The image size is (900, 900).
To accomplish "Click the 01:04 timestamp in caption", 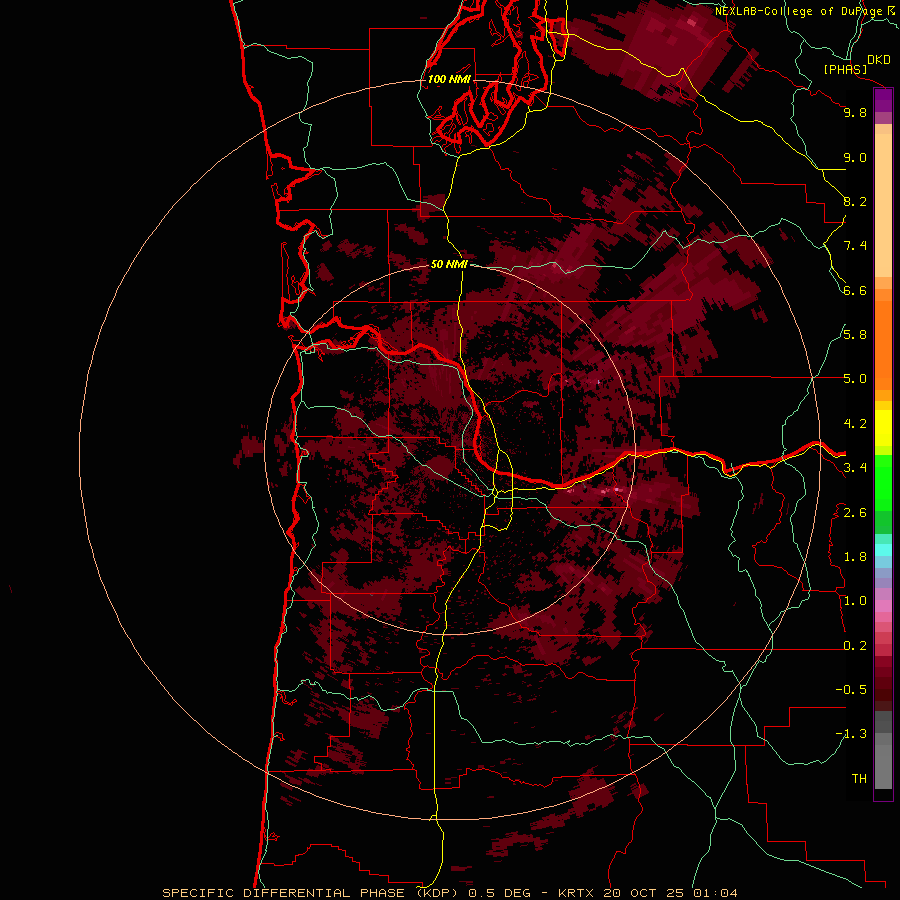I will pos(715,893).
